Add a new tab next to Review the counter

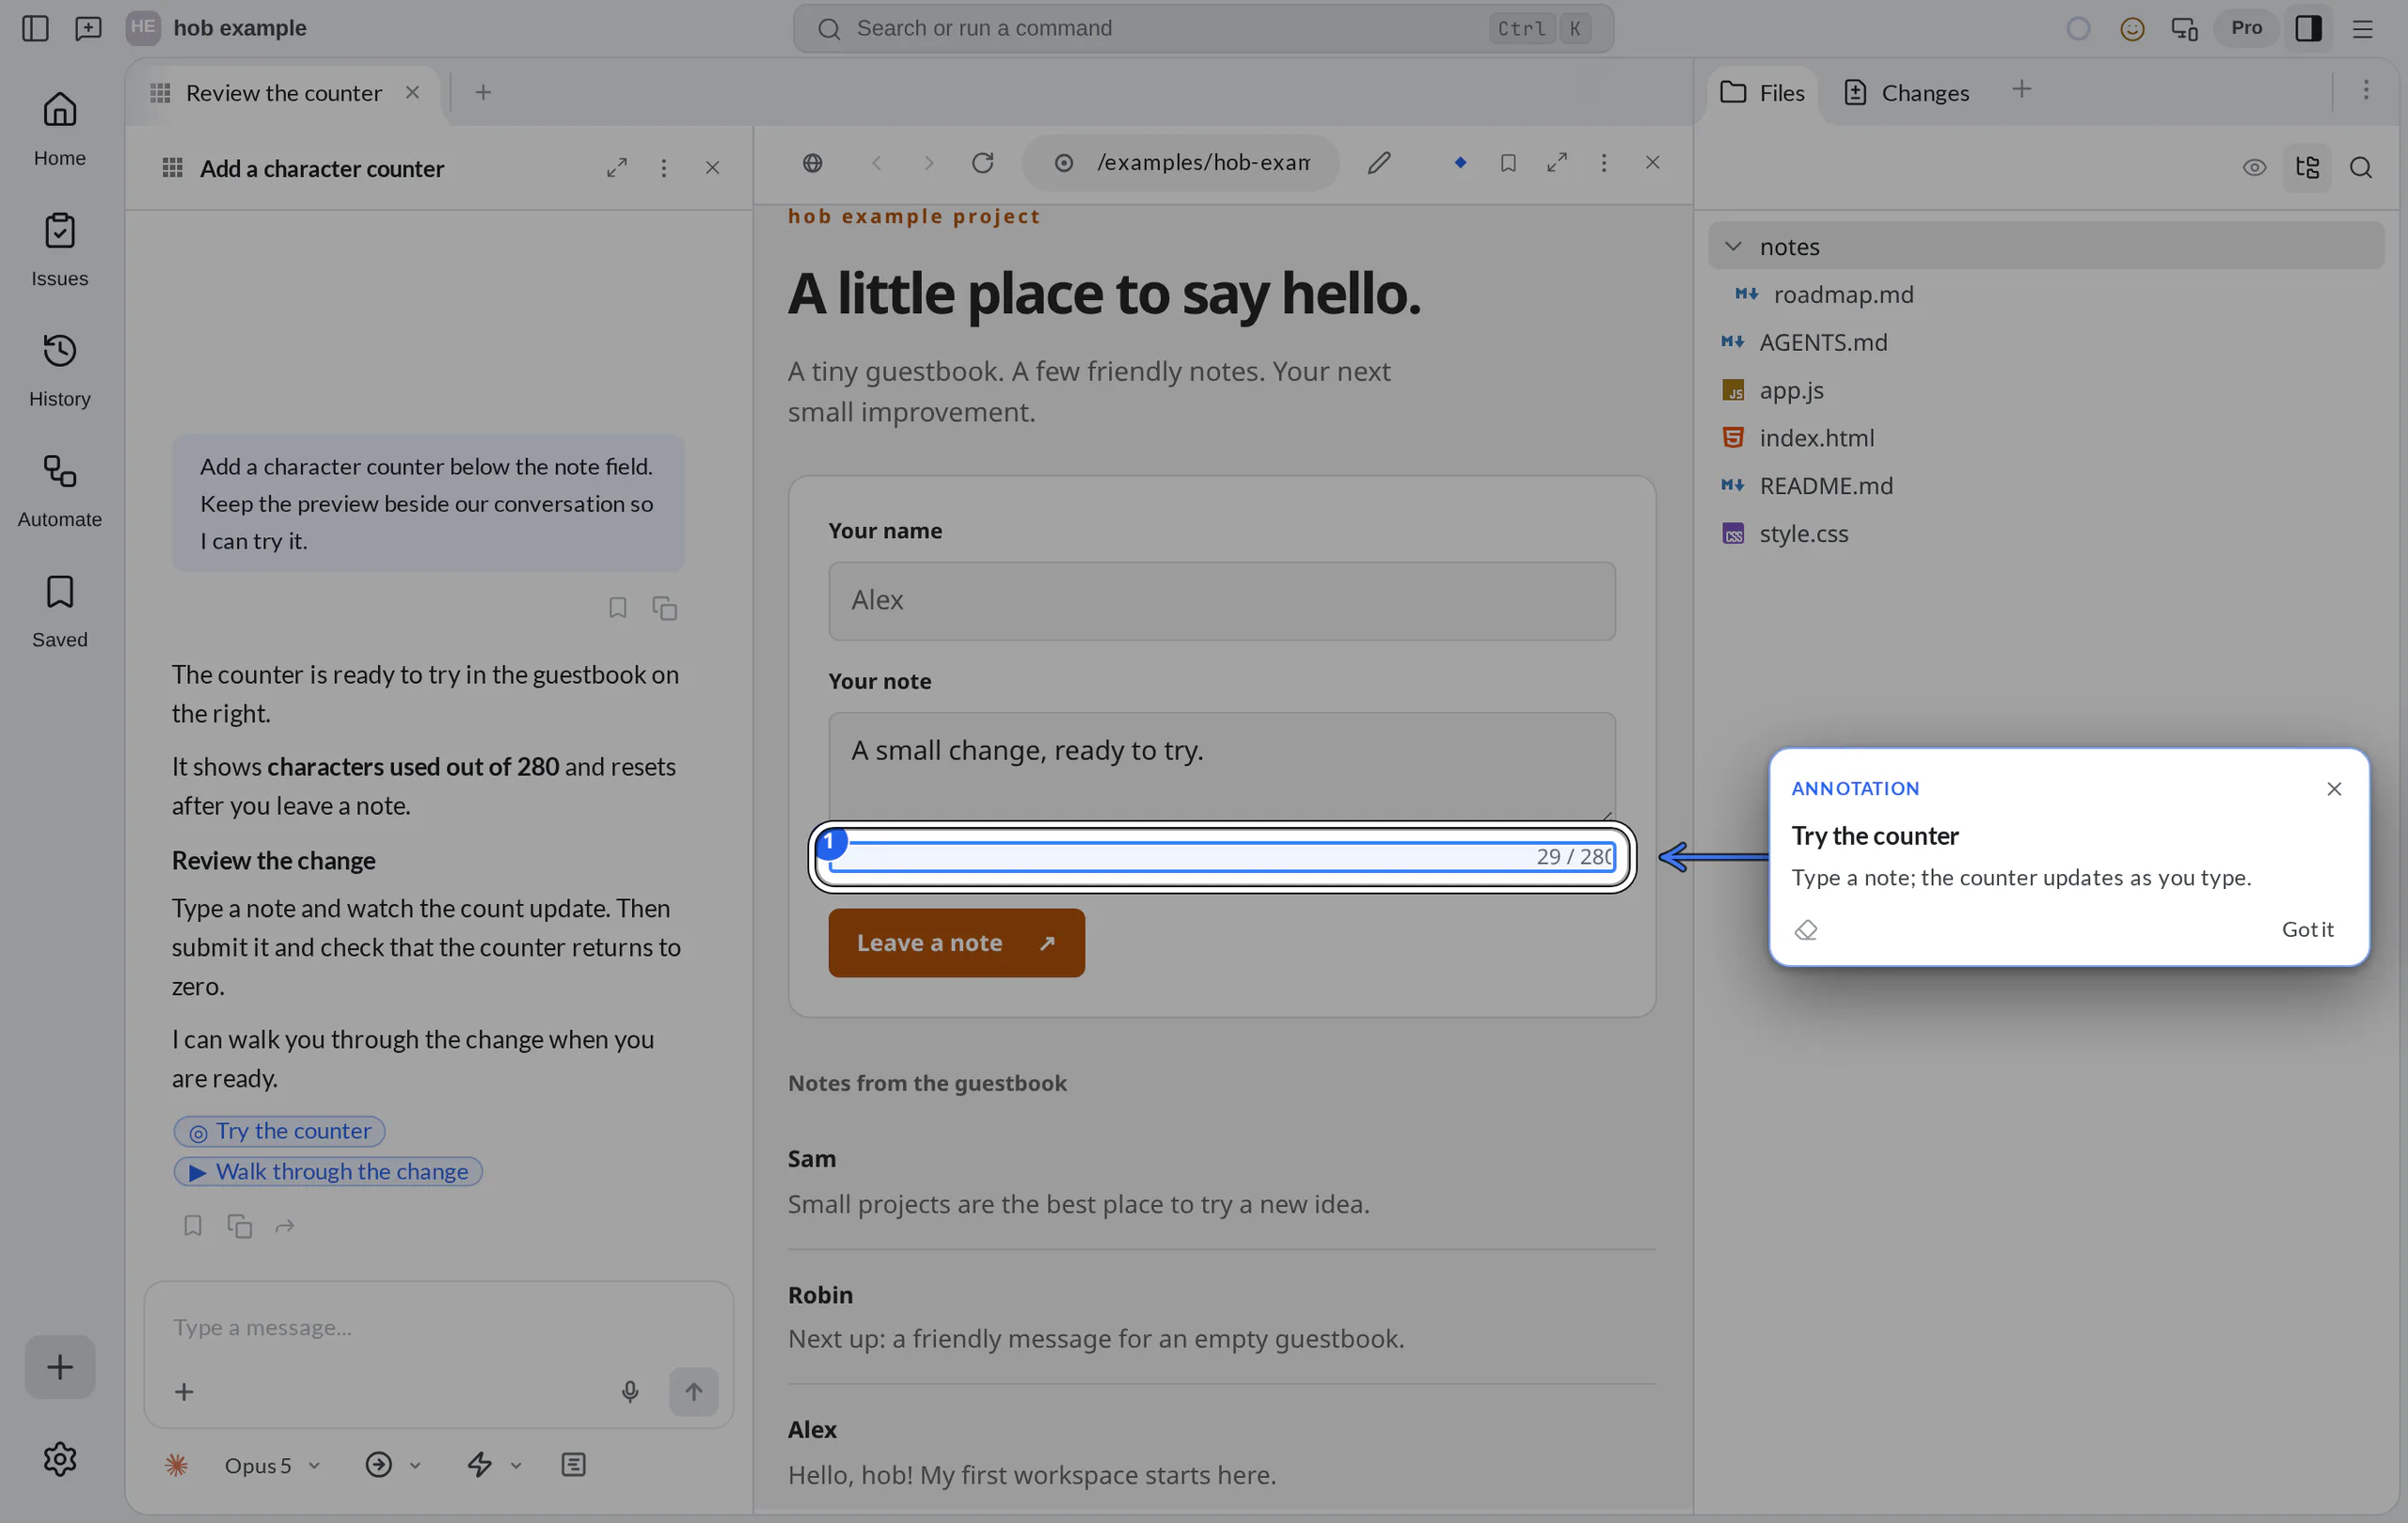pyautogui.click(x=483, y=93)
